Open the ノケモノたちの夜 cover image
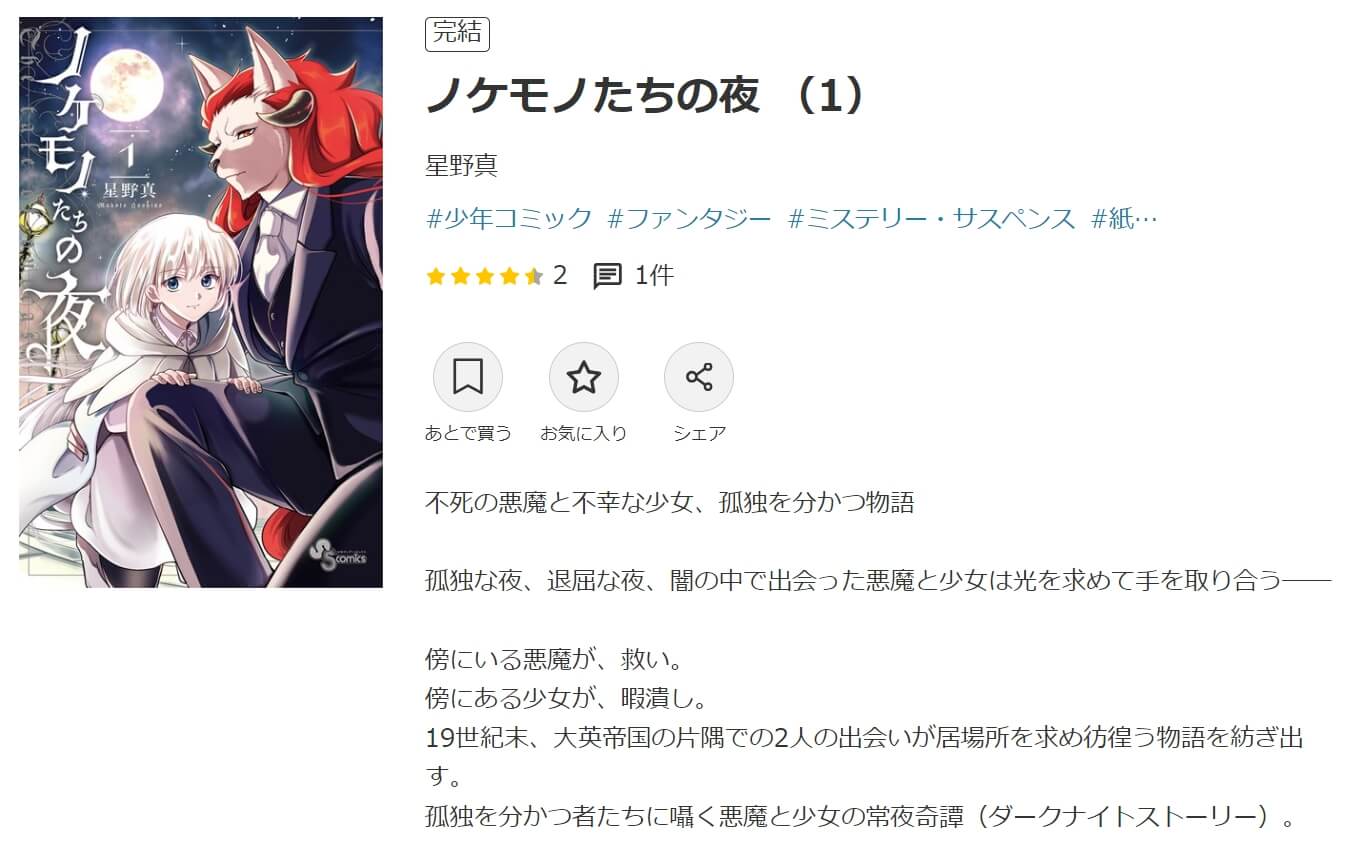Image resolution: width=1350 pixels, height=859 pixels. (201, 302)
